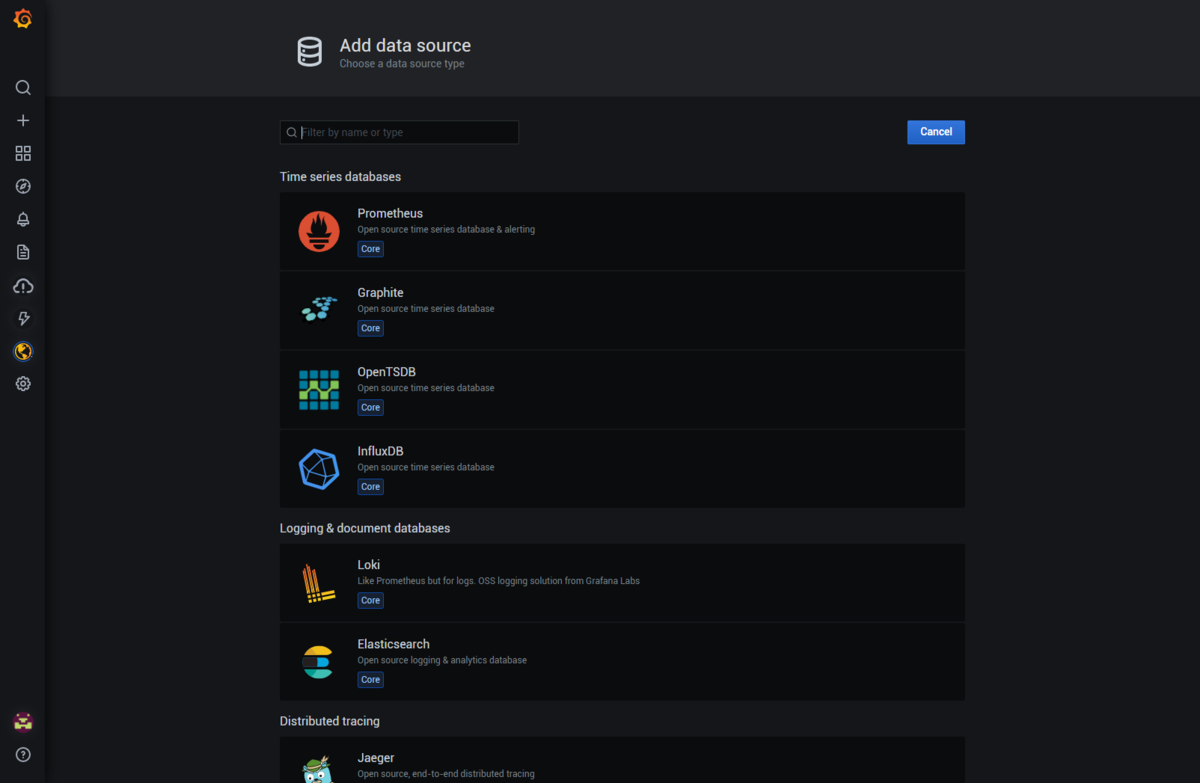Image resolution: width=1200 pixels, height=783 pixels.
Task: Click the 'Distributed tracing' heading
Action: click(x=330, y=721)
